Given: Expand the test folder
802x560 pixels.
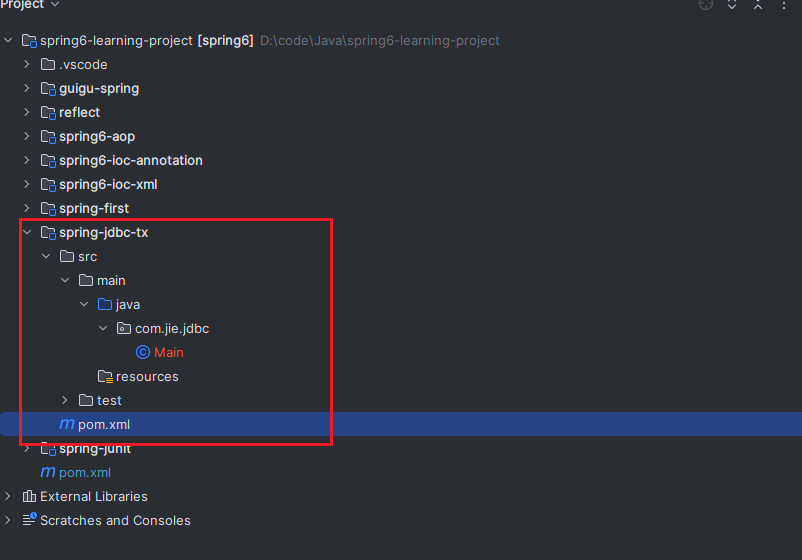Looking at the screenshot, I should [64, 400].
